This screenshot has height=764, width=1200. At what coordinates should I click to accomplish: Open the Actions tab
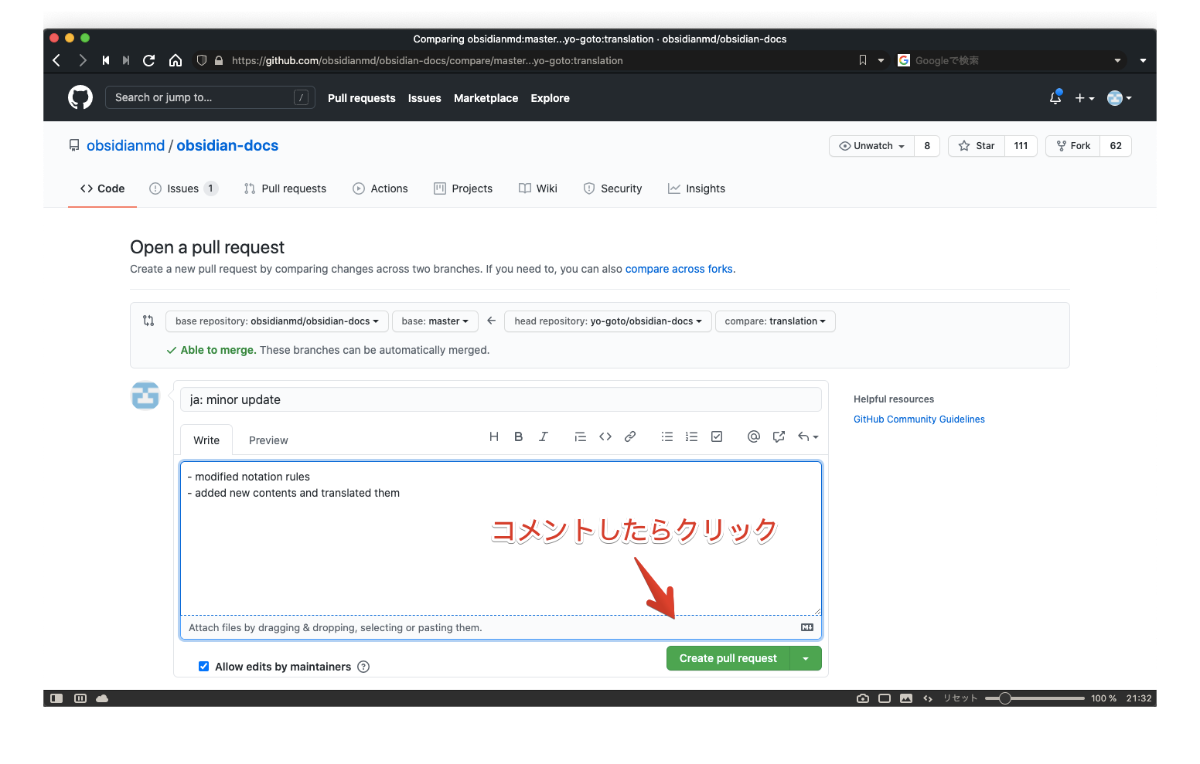tap(380, 188)
